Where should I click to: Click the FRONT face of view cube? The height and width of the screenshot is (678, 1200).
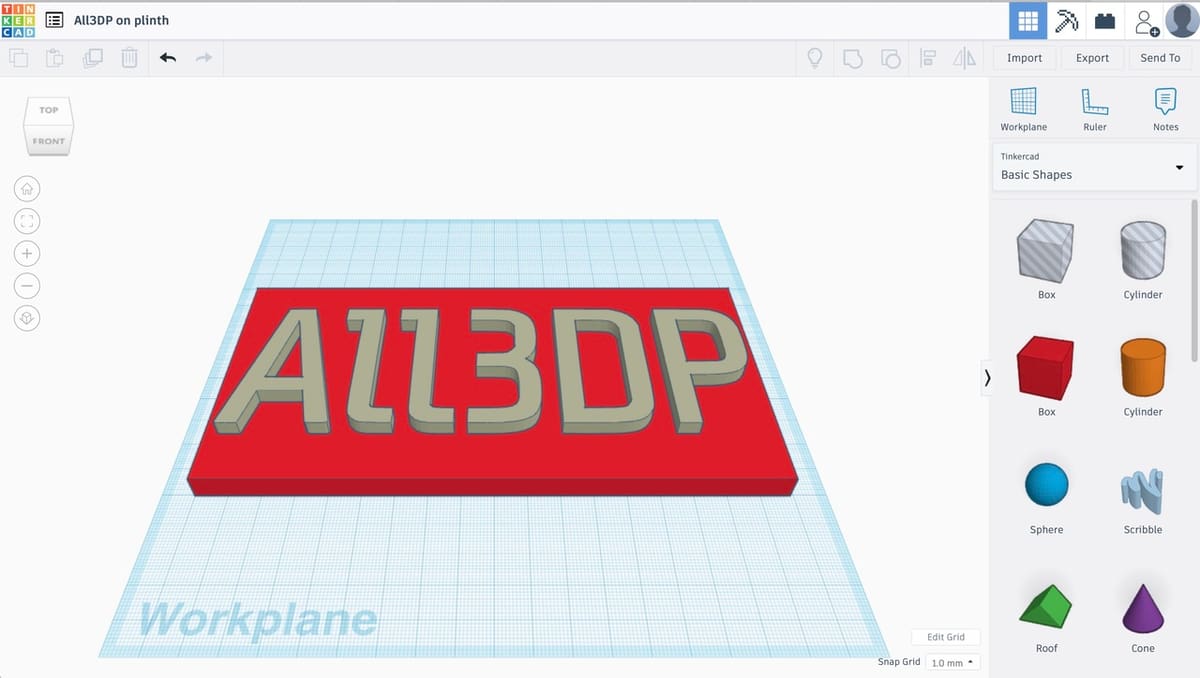coord(48,141)
